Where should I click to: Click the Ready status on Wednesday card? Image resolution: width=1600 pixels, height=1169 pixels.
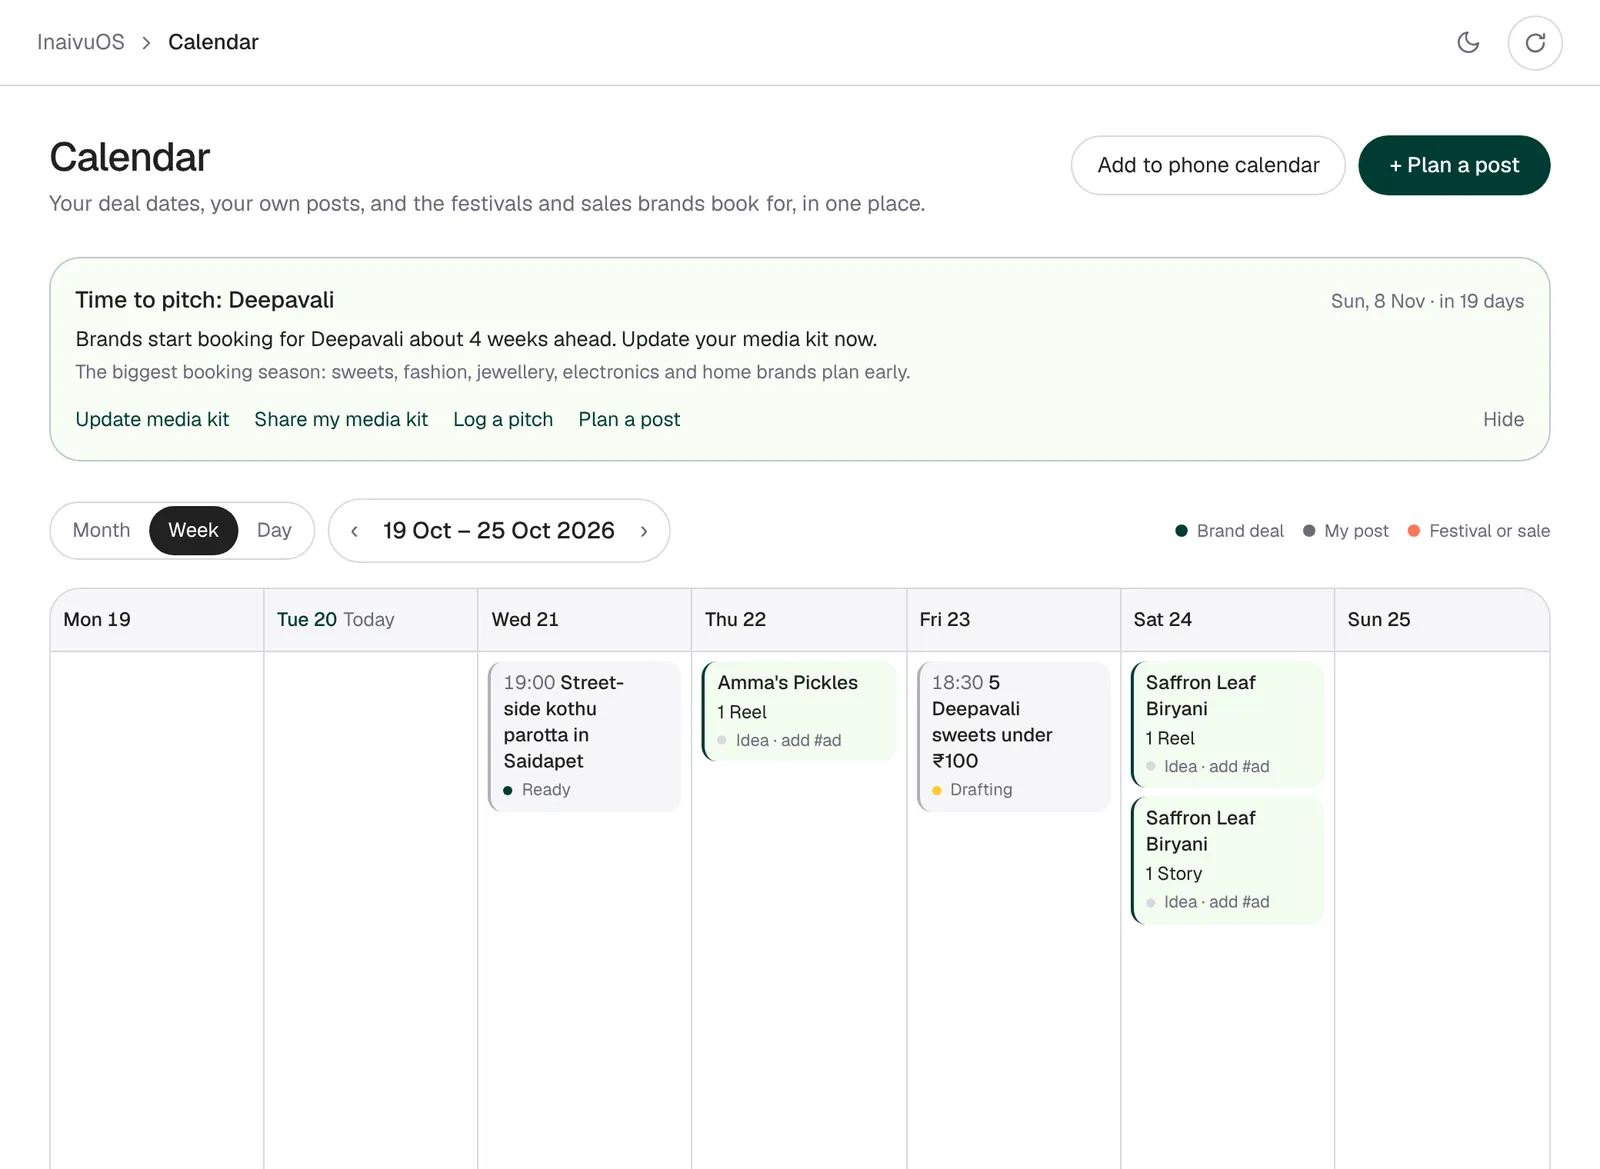tap(537, 790)
